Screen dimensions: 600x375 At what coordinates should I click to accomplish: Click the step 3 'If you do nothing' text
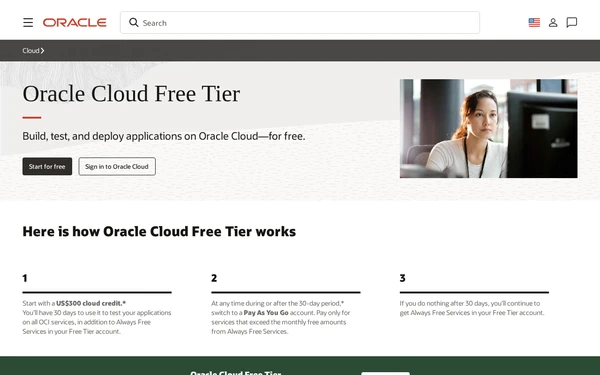[x=472, y=308]
